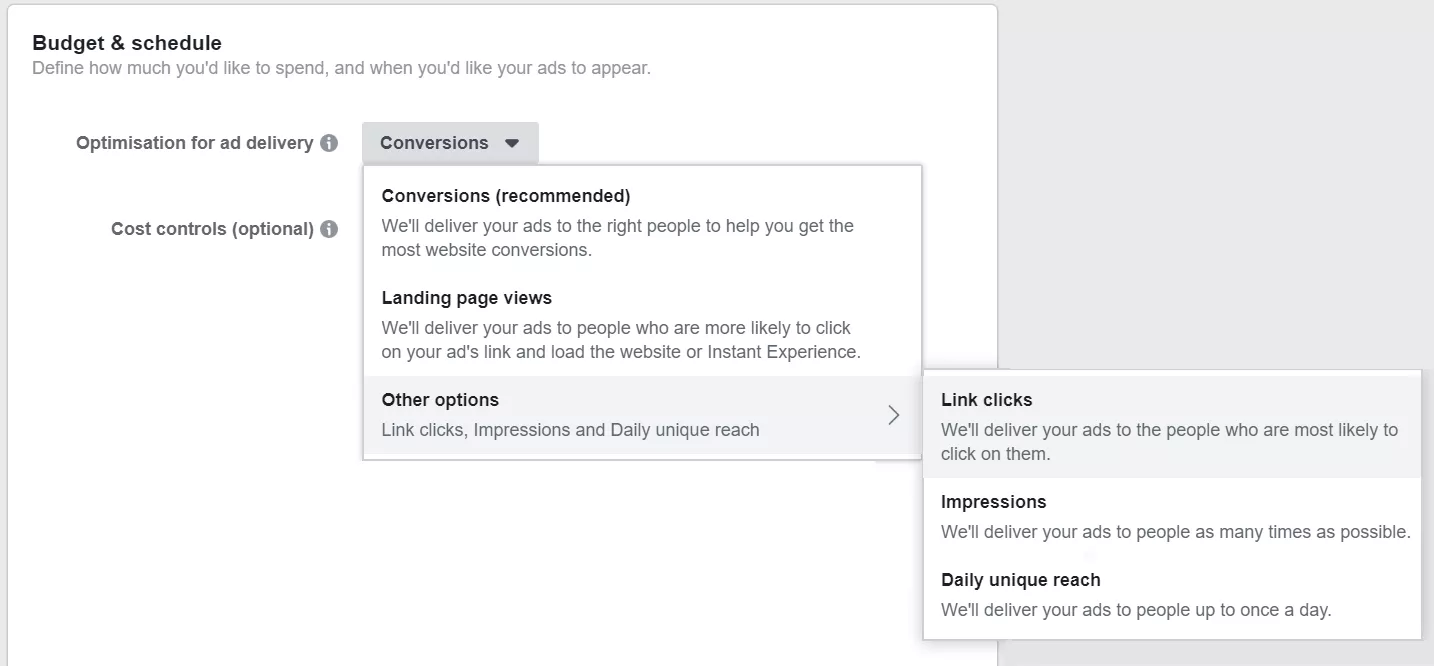
Task: Select Link clicks from the submenu
Action: point(986,400)
